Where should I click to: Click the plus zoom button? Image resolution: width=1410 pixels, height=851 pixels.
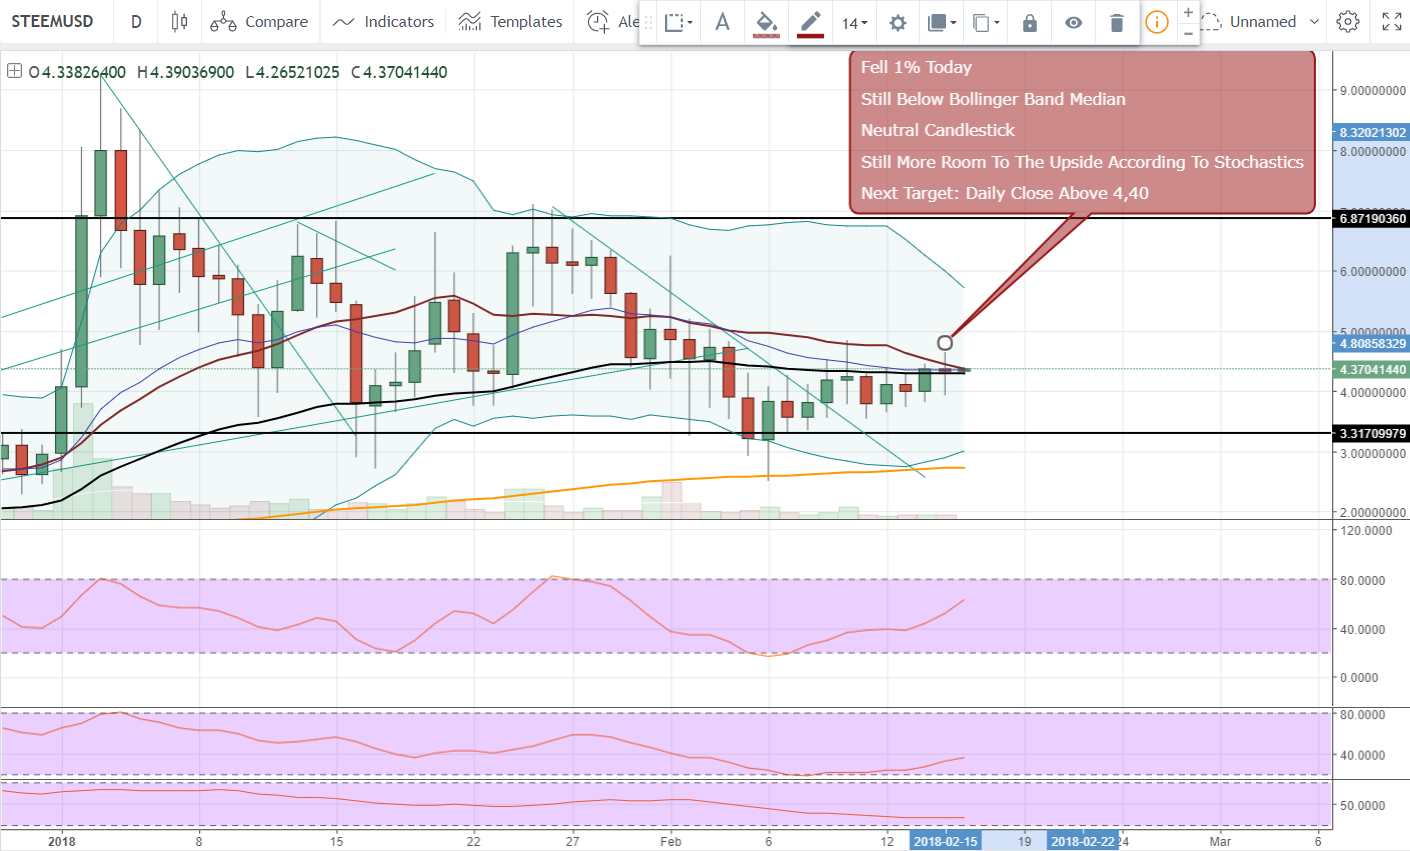point(1188,12)
